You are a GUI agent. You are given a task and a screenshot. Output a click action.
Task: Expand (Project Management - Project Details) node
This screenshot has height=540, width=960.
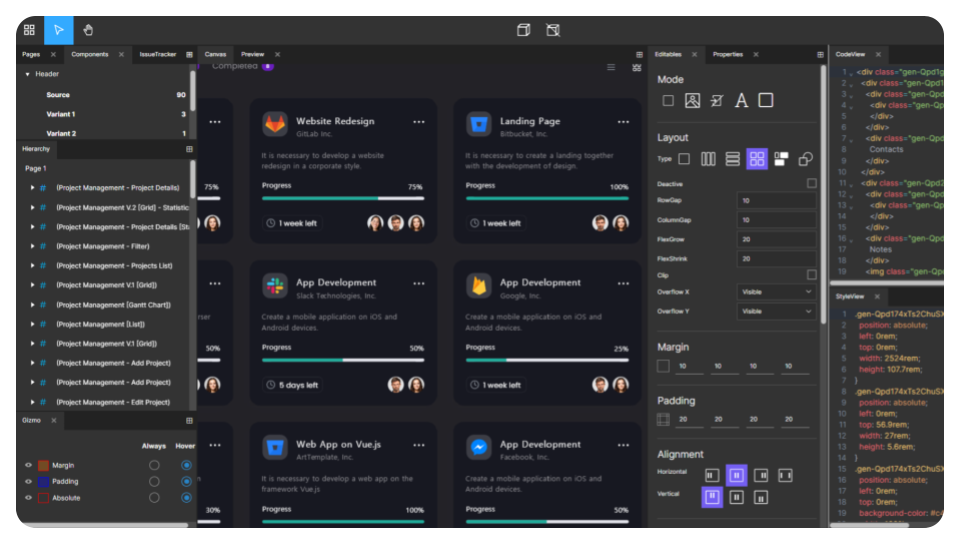click(32, 188)
